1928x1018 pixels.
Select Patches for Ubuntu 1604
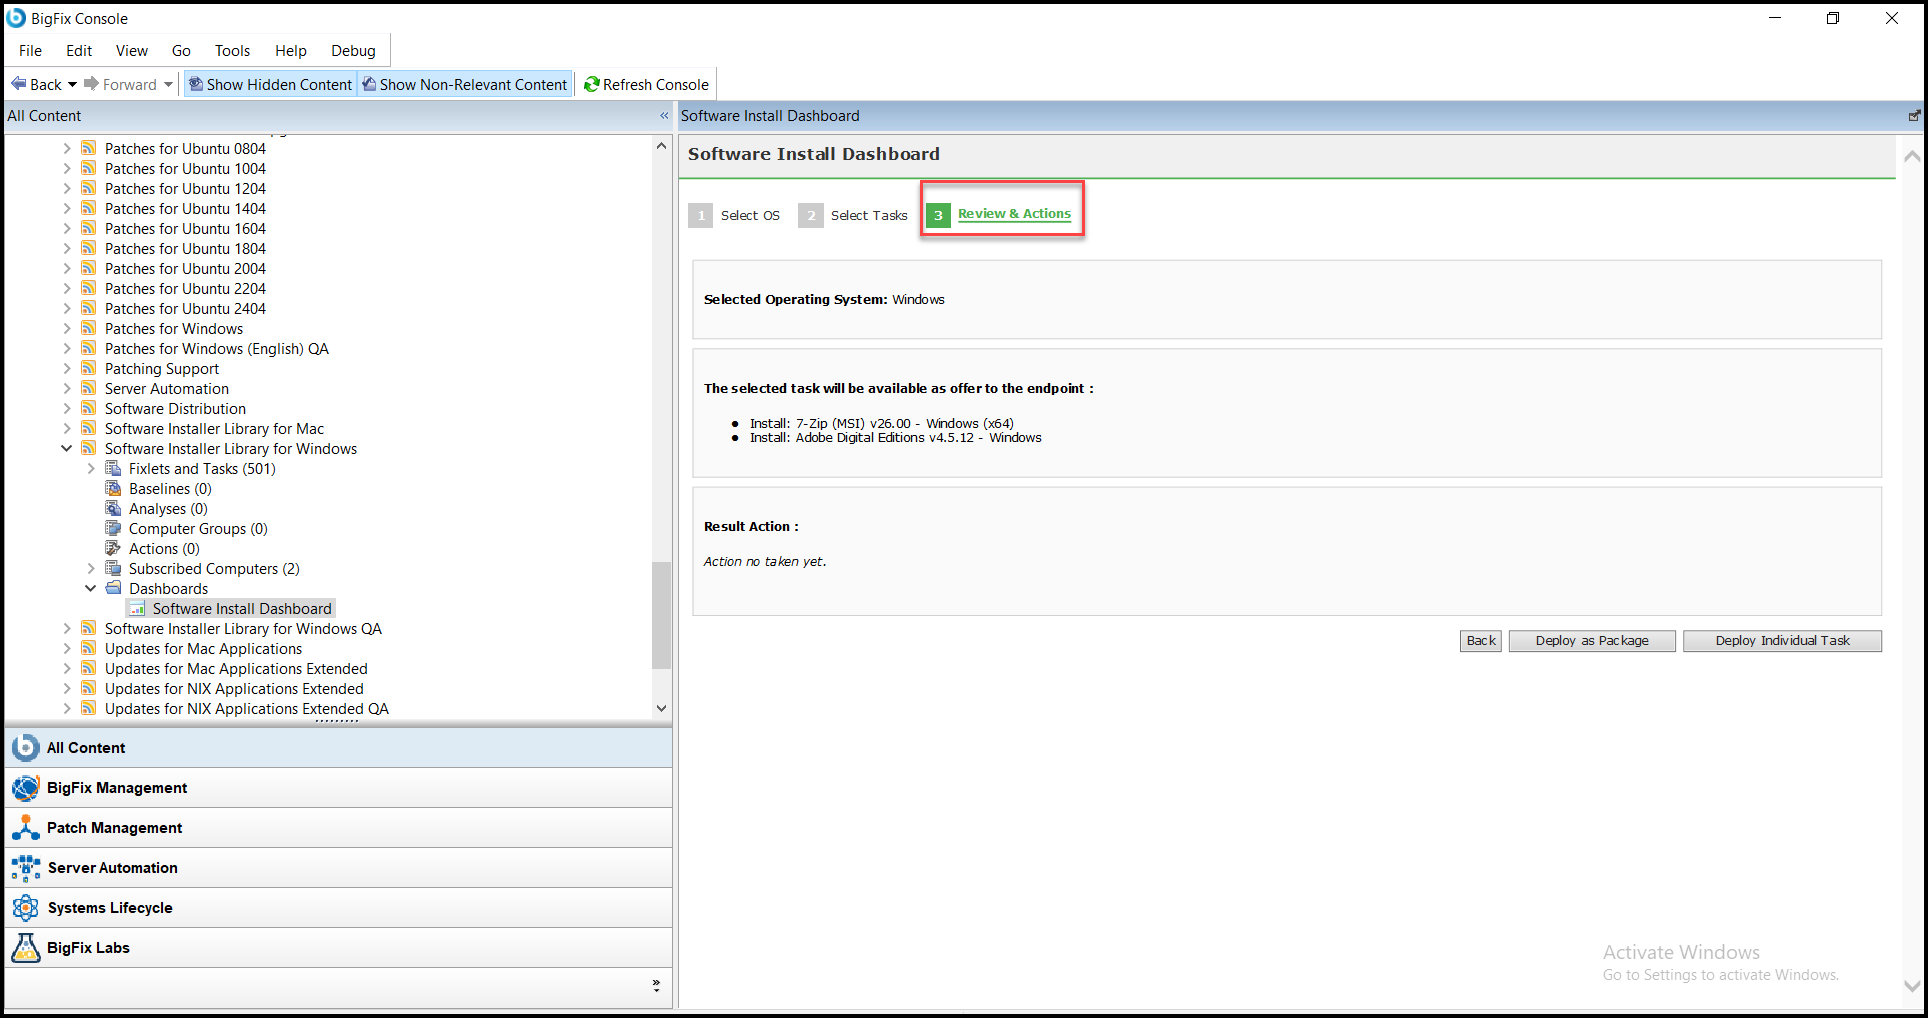point(185,228)
